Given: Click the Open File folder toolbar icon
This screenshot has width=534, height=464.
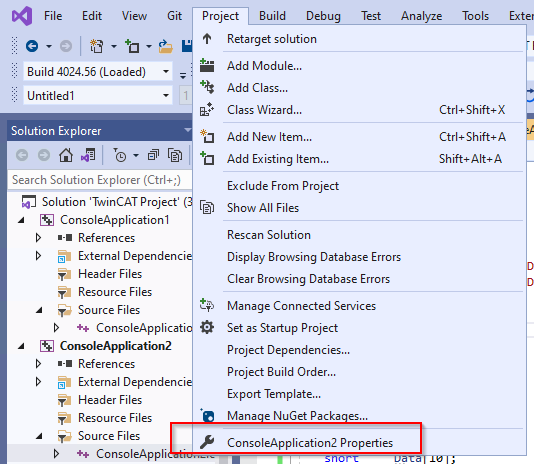Looking at the screenshot, I should click(166, 46).
